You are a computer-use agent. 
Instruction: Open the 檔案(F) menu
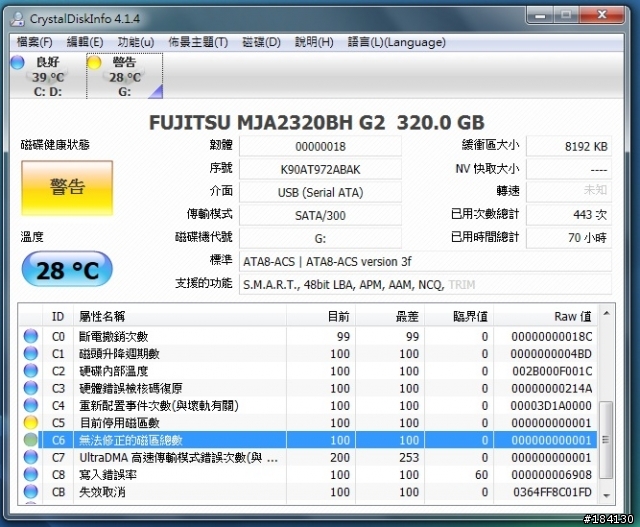pyautogui.click(x=35, y=42)
